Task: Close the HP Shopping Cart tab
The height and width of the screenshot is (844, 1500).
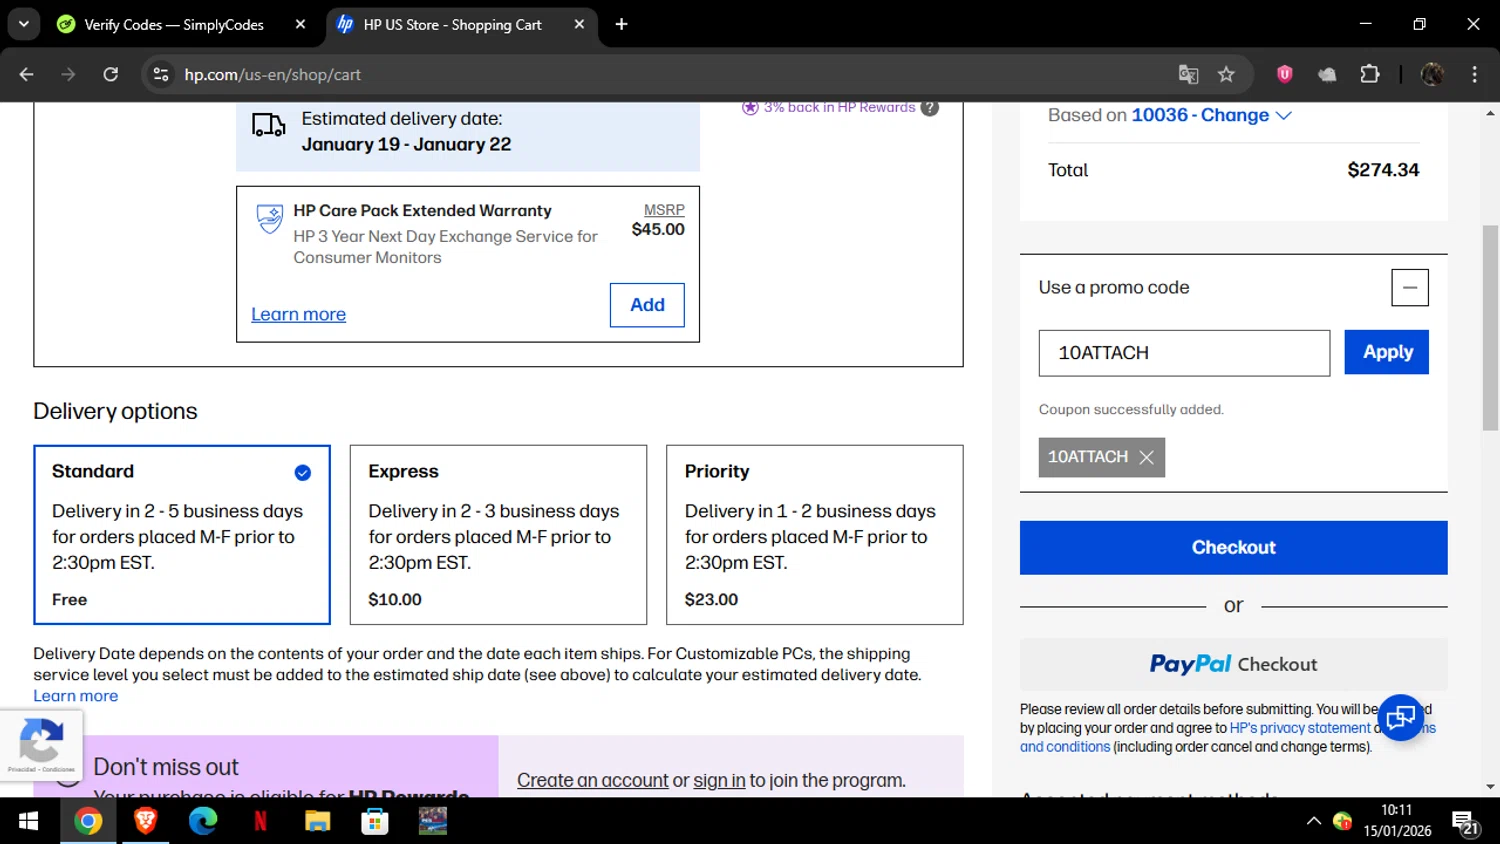Action: 579,24
